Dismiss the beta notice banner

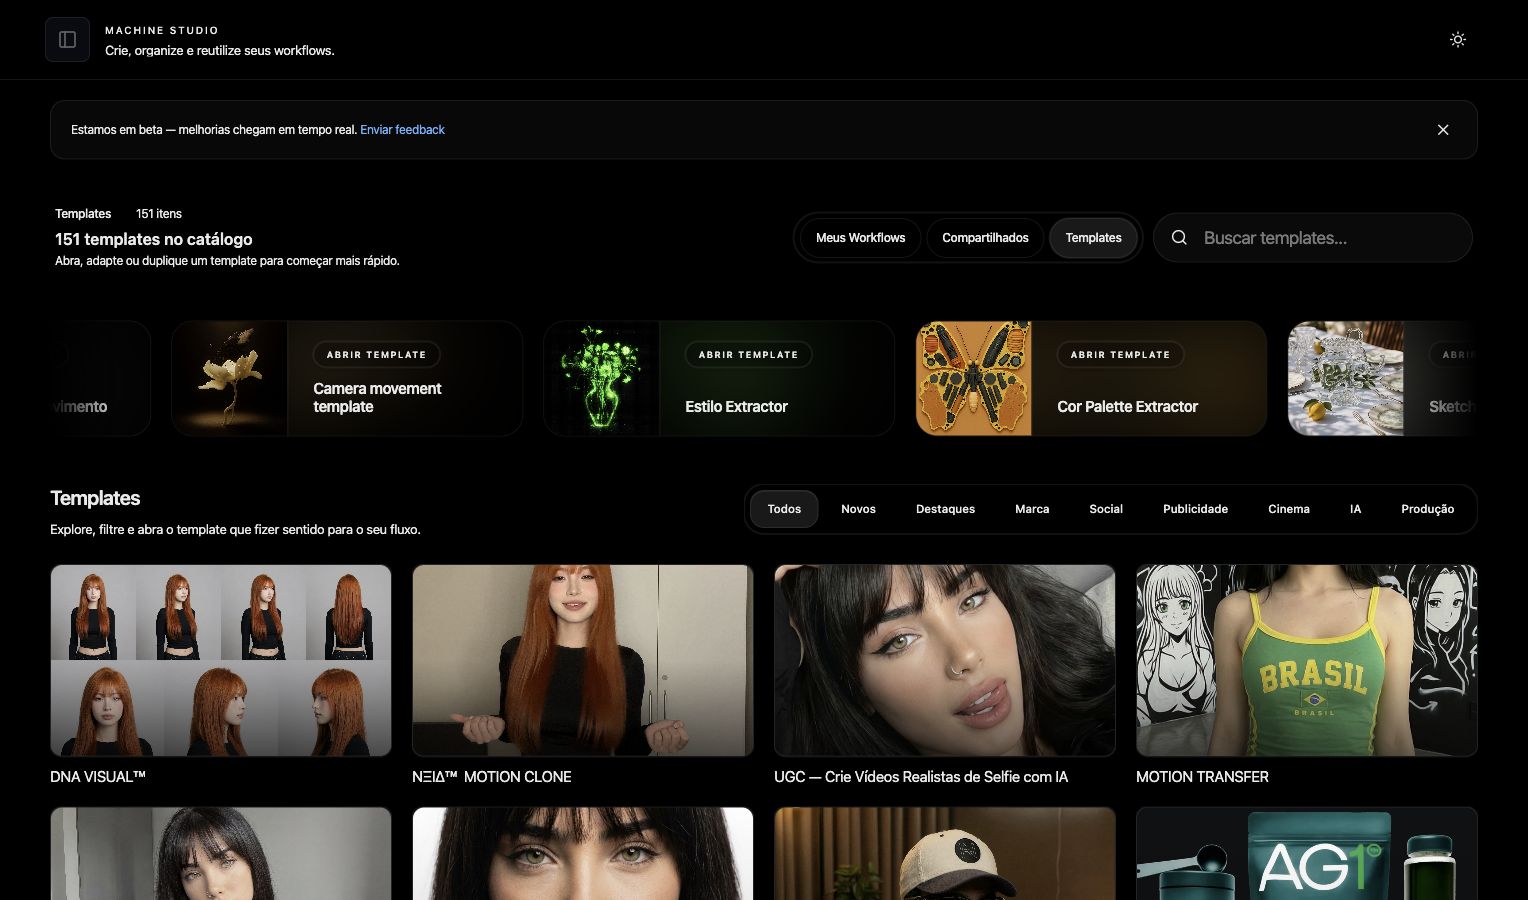[1443, 130]
